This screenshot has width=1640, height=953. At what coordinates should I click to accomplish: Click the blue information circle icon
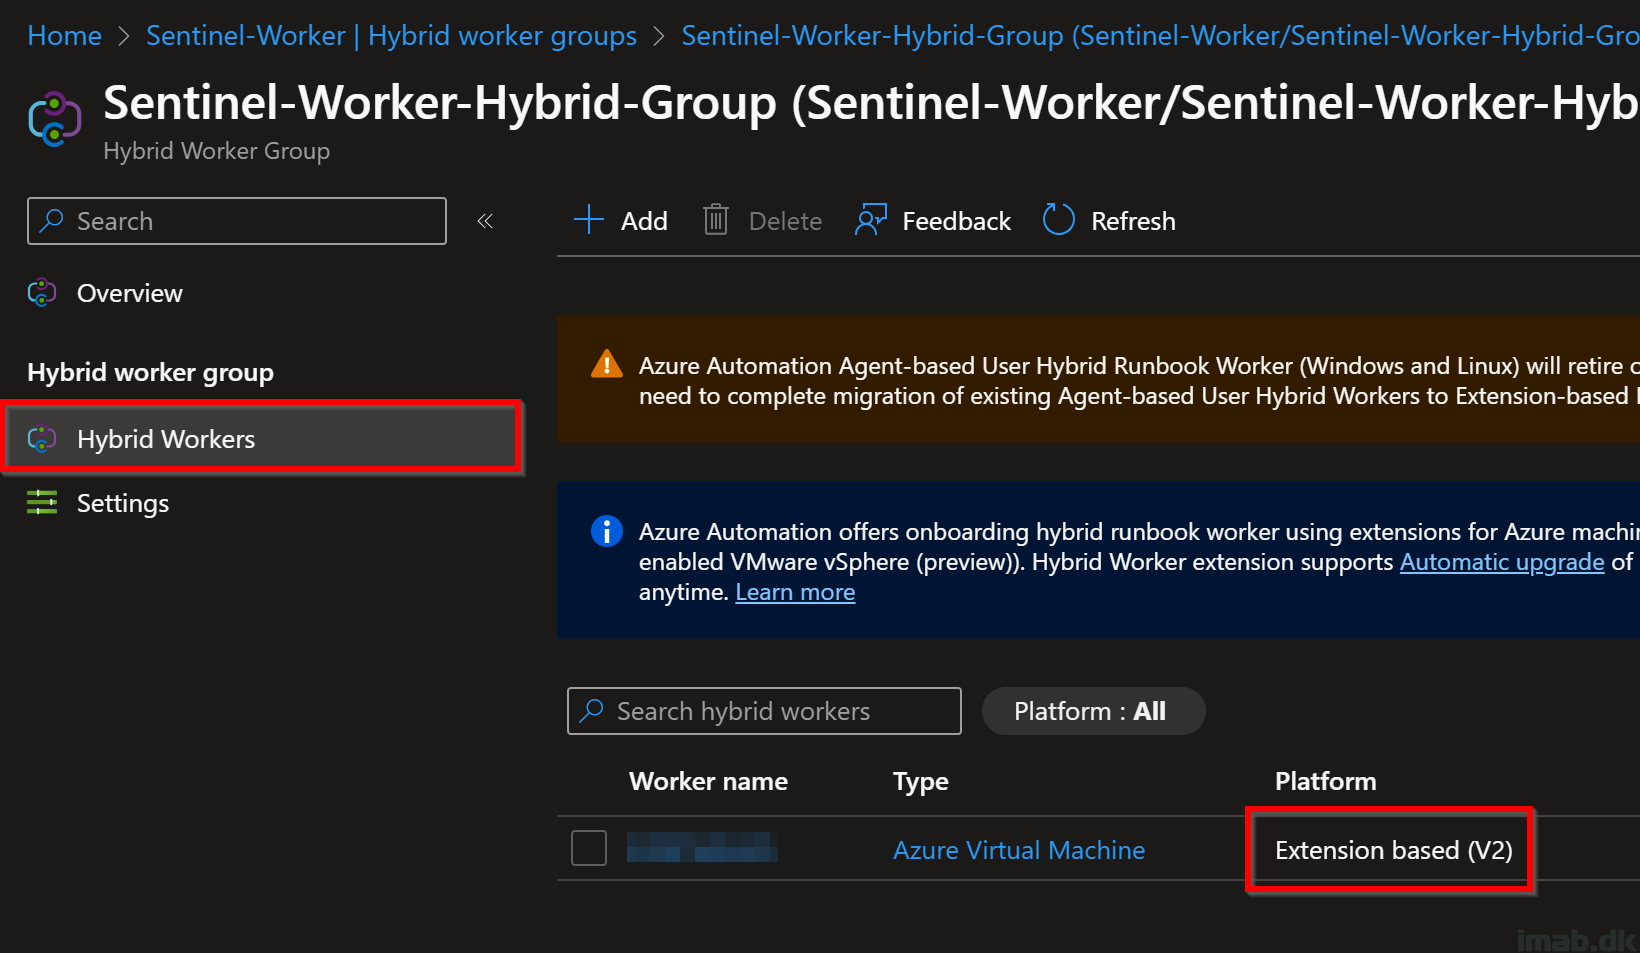[x=607, y=531]
